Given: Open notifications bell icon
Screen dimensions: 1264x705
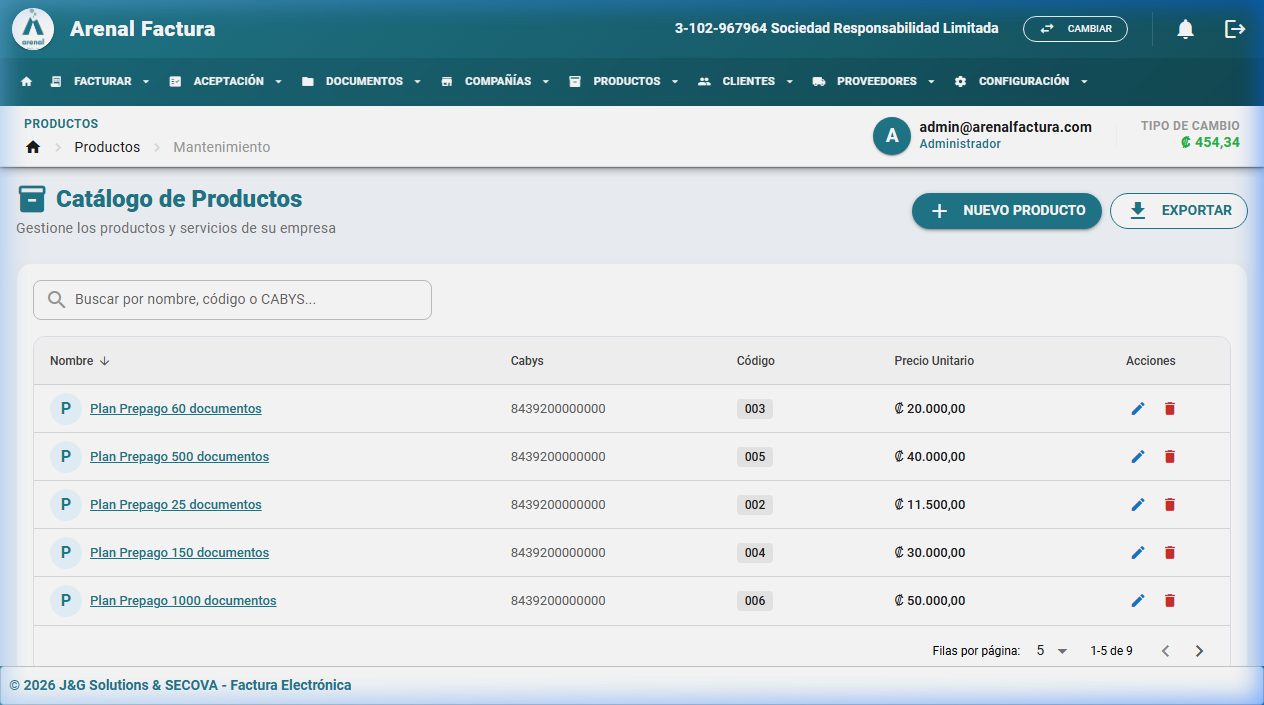Looking at the screenshot, I should click(x=1185, y=29).
